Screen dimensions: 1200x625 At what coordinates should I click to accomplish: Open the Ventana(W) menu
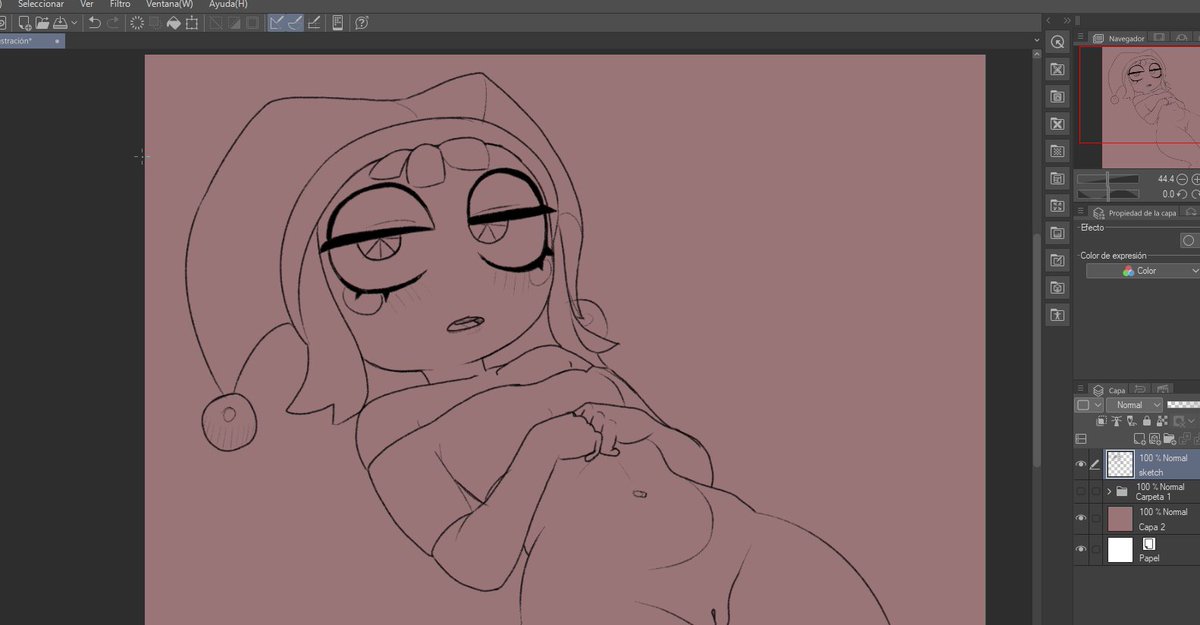coord(169,4)
